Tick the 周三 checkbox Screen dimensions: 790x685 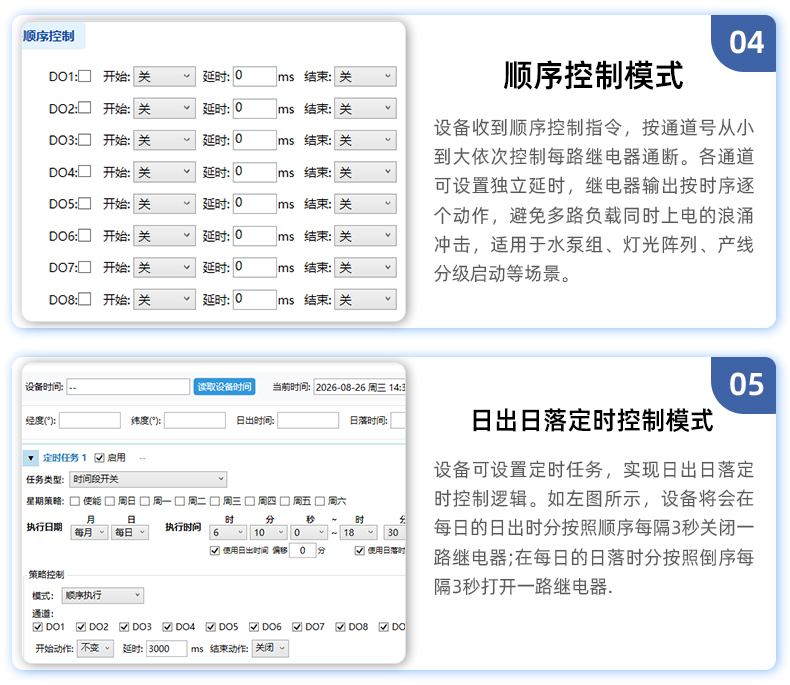click(x=215, y=501)
